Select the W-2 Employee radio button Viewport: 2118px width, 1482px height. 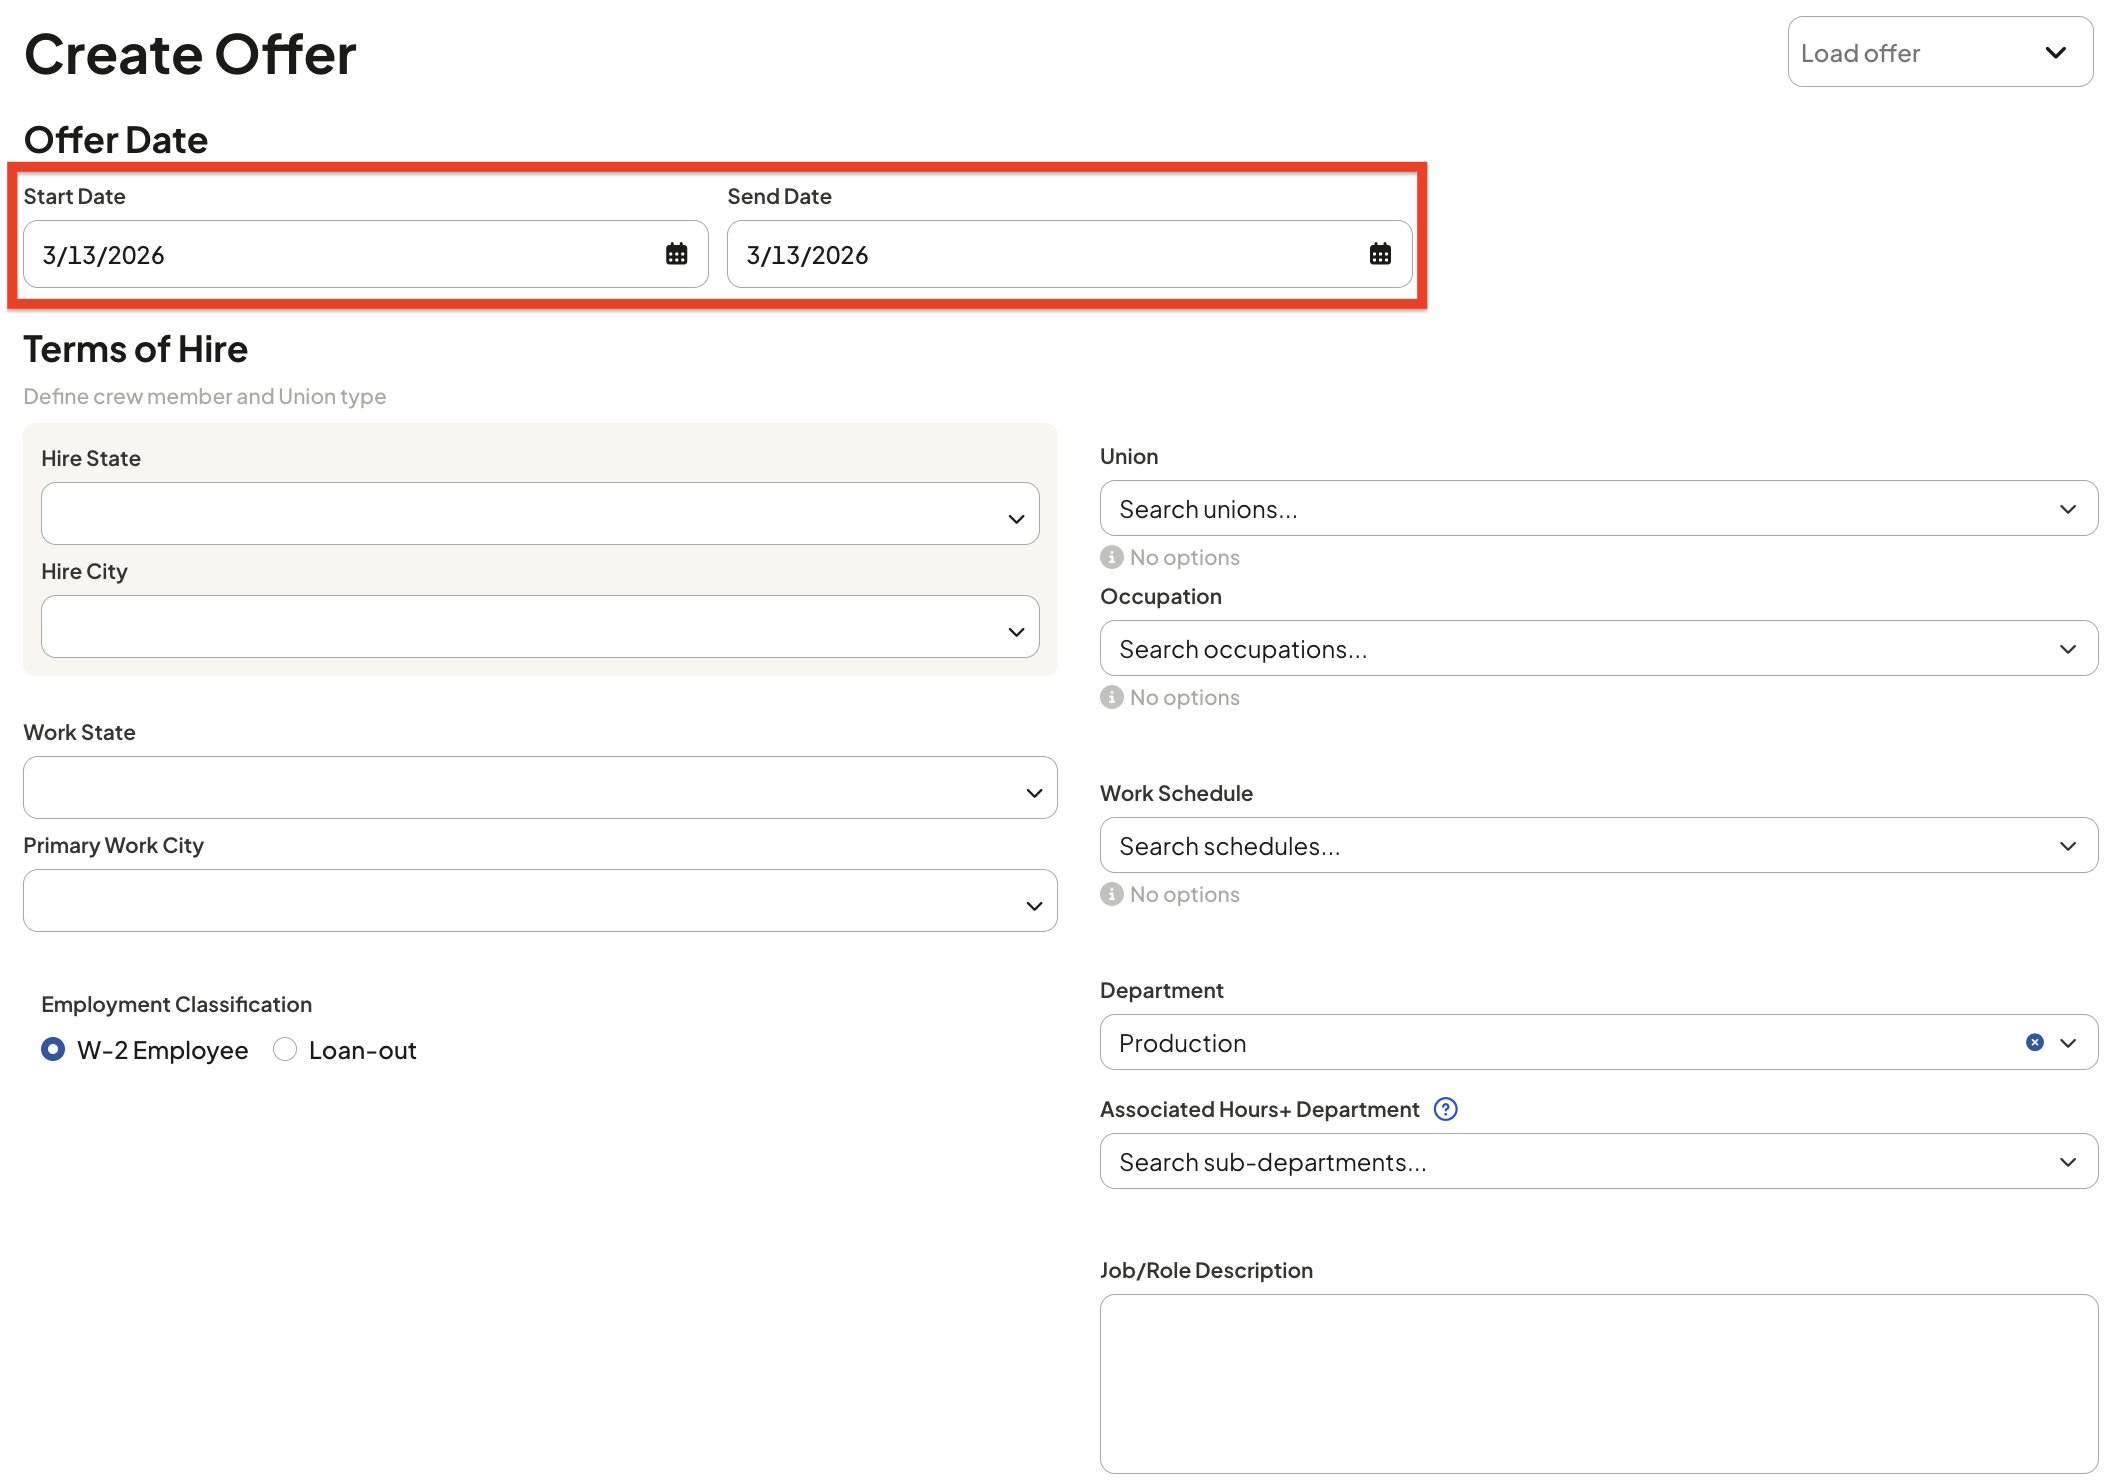point(53,1049)
